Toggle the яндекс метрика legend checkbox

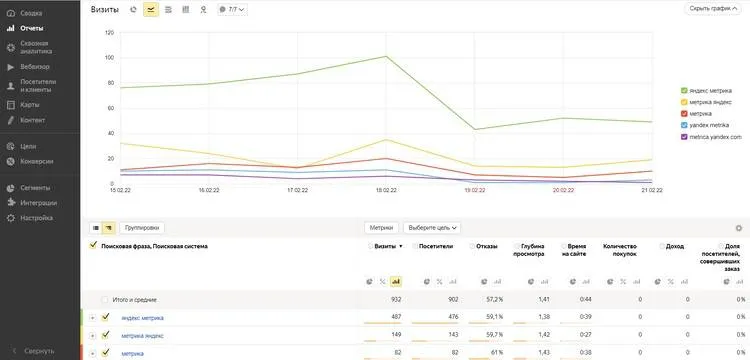684,90
